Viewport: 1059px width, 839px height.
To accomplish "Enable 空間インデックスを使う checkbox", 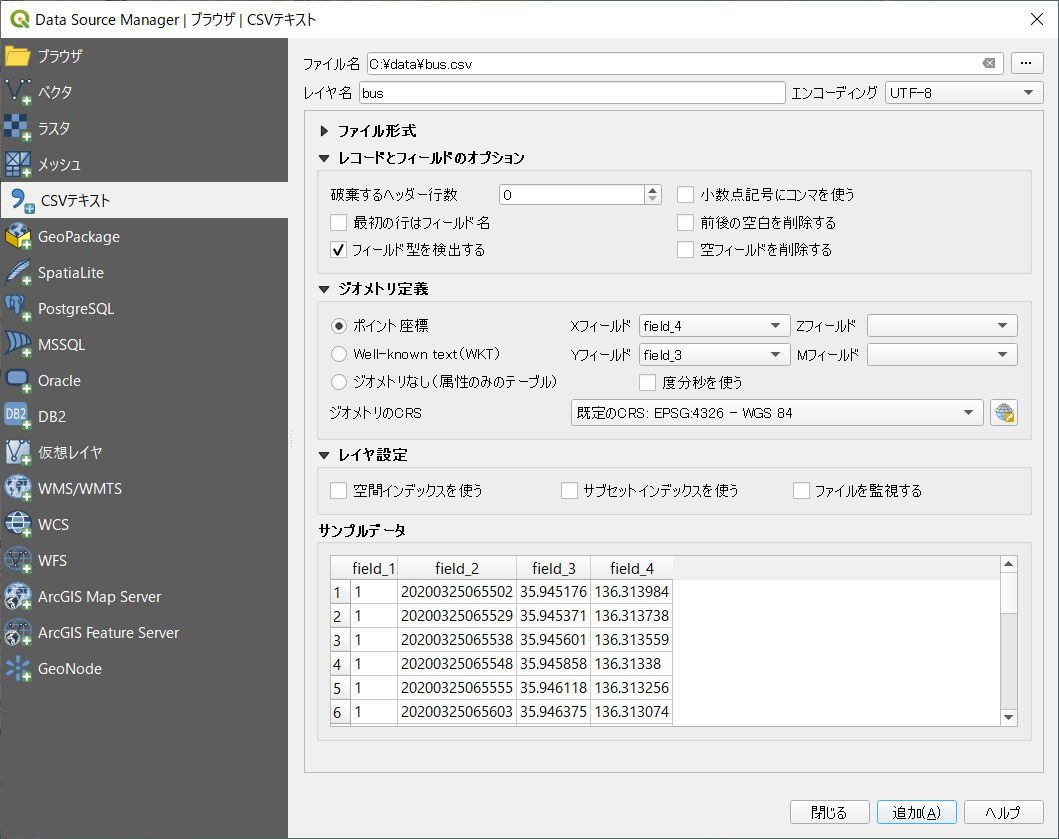I will pyautogui.click(x=338, y=490).
